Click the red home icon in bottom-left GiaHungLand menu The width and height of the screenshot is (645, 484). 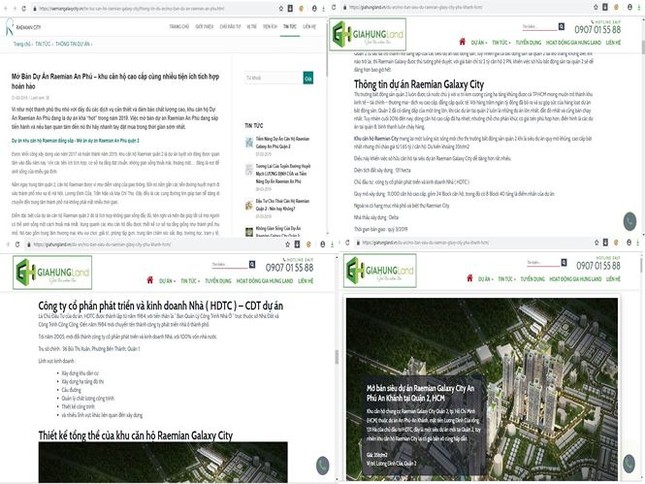point(150,280)
